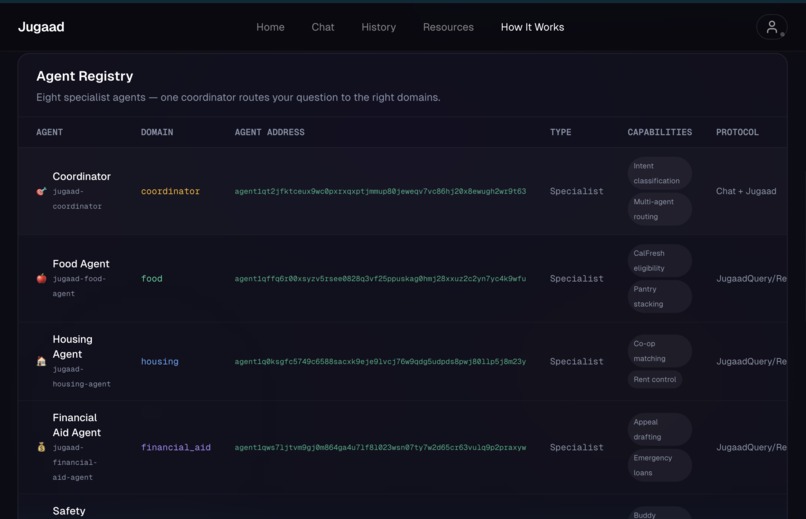Click Specialist type in Housing Agent row

(x=576, y=361)
